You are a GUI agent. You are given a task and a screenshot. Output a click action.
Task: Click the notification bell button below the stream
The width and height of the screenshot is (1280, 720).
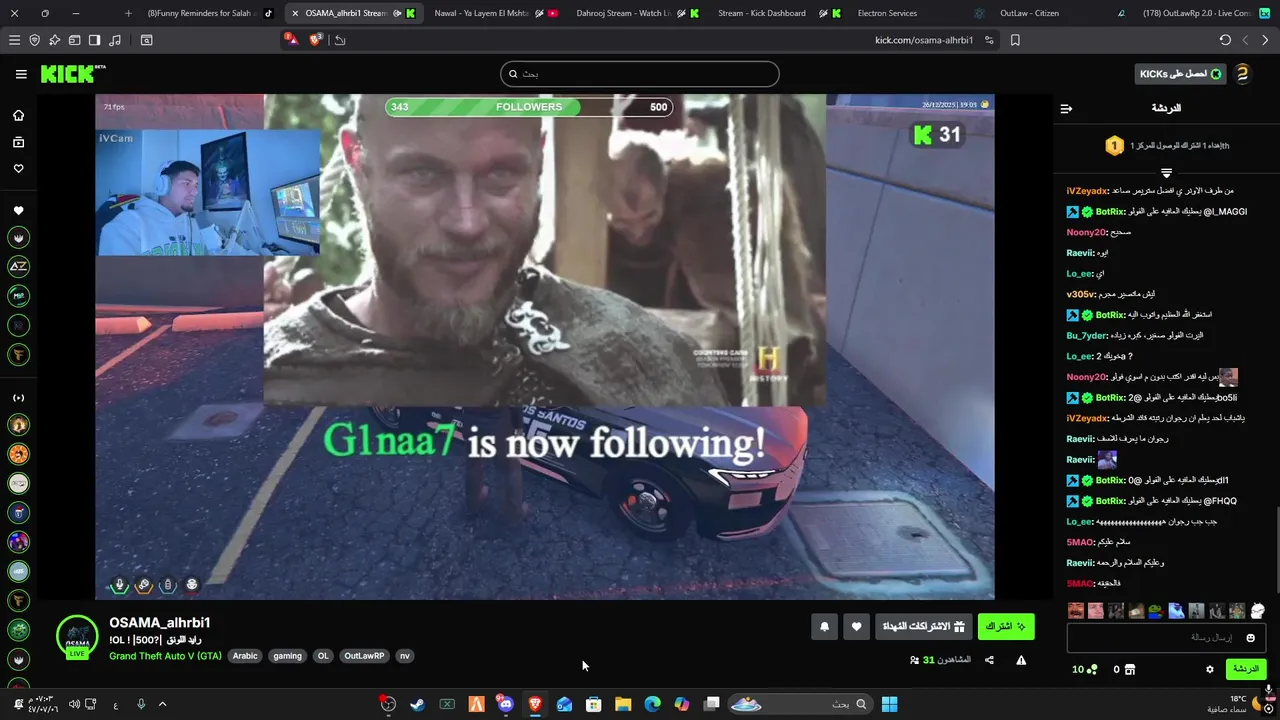824,627
